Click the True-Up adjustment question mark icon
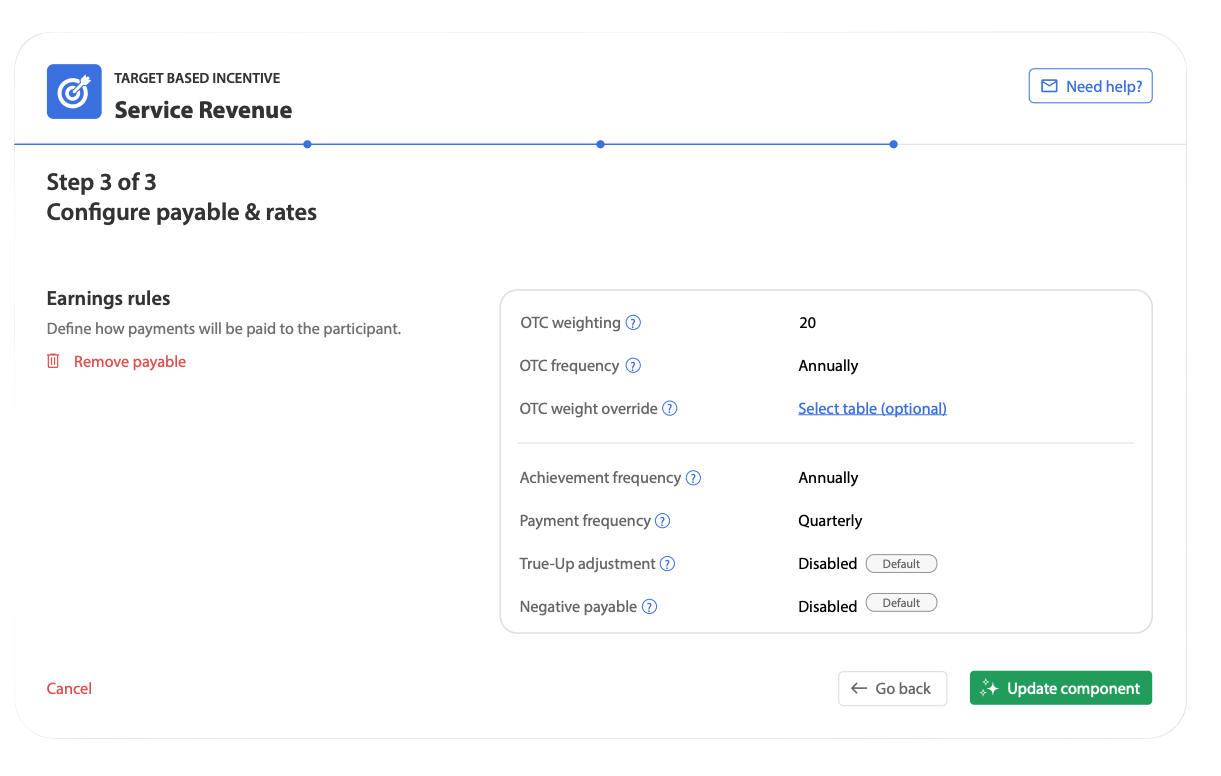Viewport: 1221px width, 776px height. [x=667, y=563]
